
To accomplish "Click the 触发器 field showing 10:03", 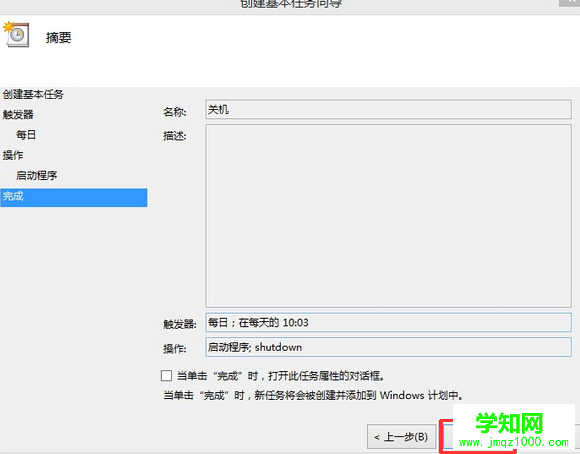I will tap(388, 323).
